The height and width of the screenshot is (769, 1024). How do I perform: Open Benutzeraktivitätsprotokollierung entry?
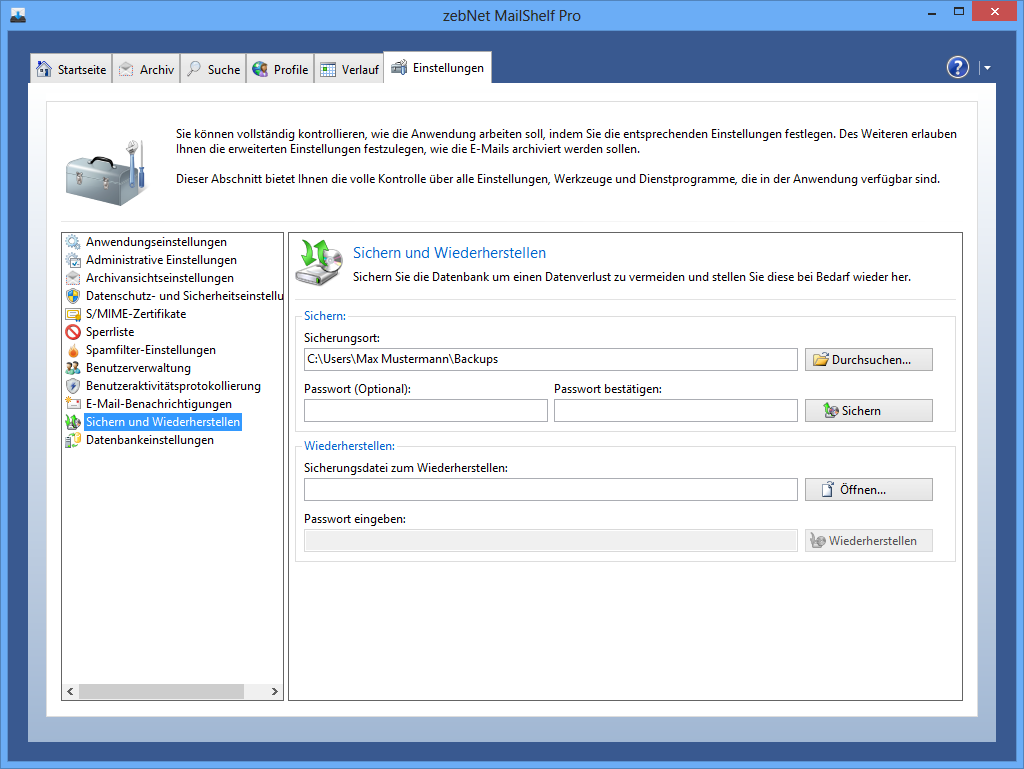[x=173, y=386]
